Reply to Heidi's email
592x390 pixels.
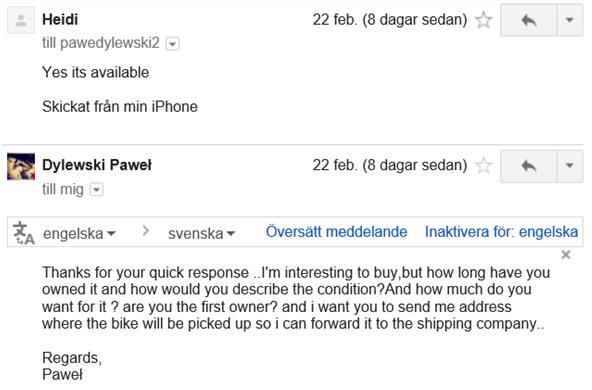(x=529, y=20)
